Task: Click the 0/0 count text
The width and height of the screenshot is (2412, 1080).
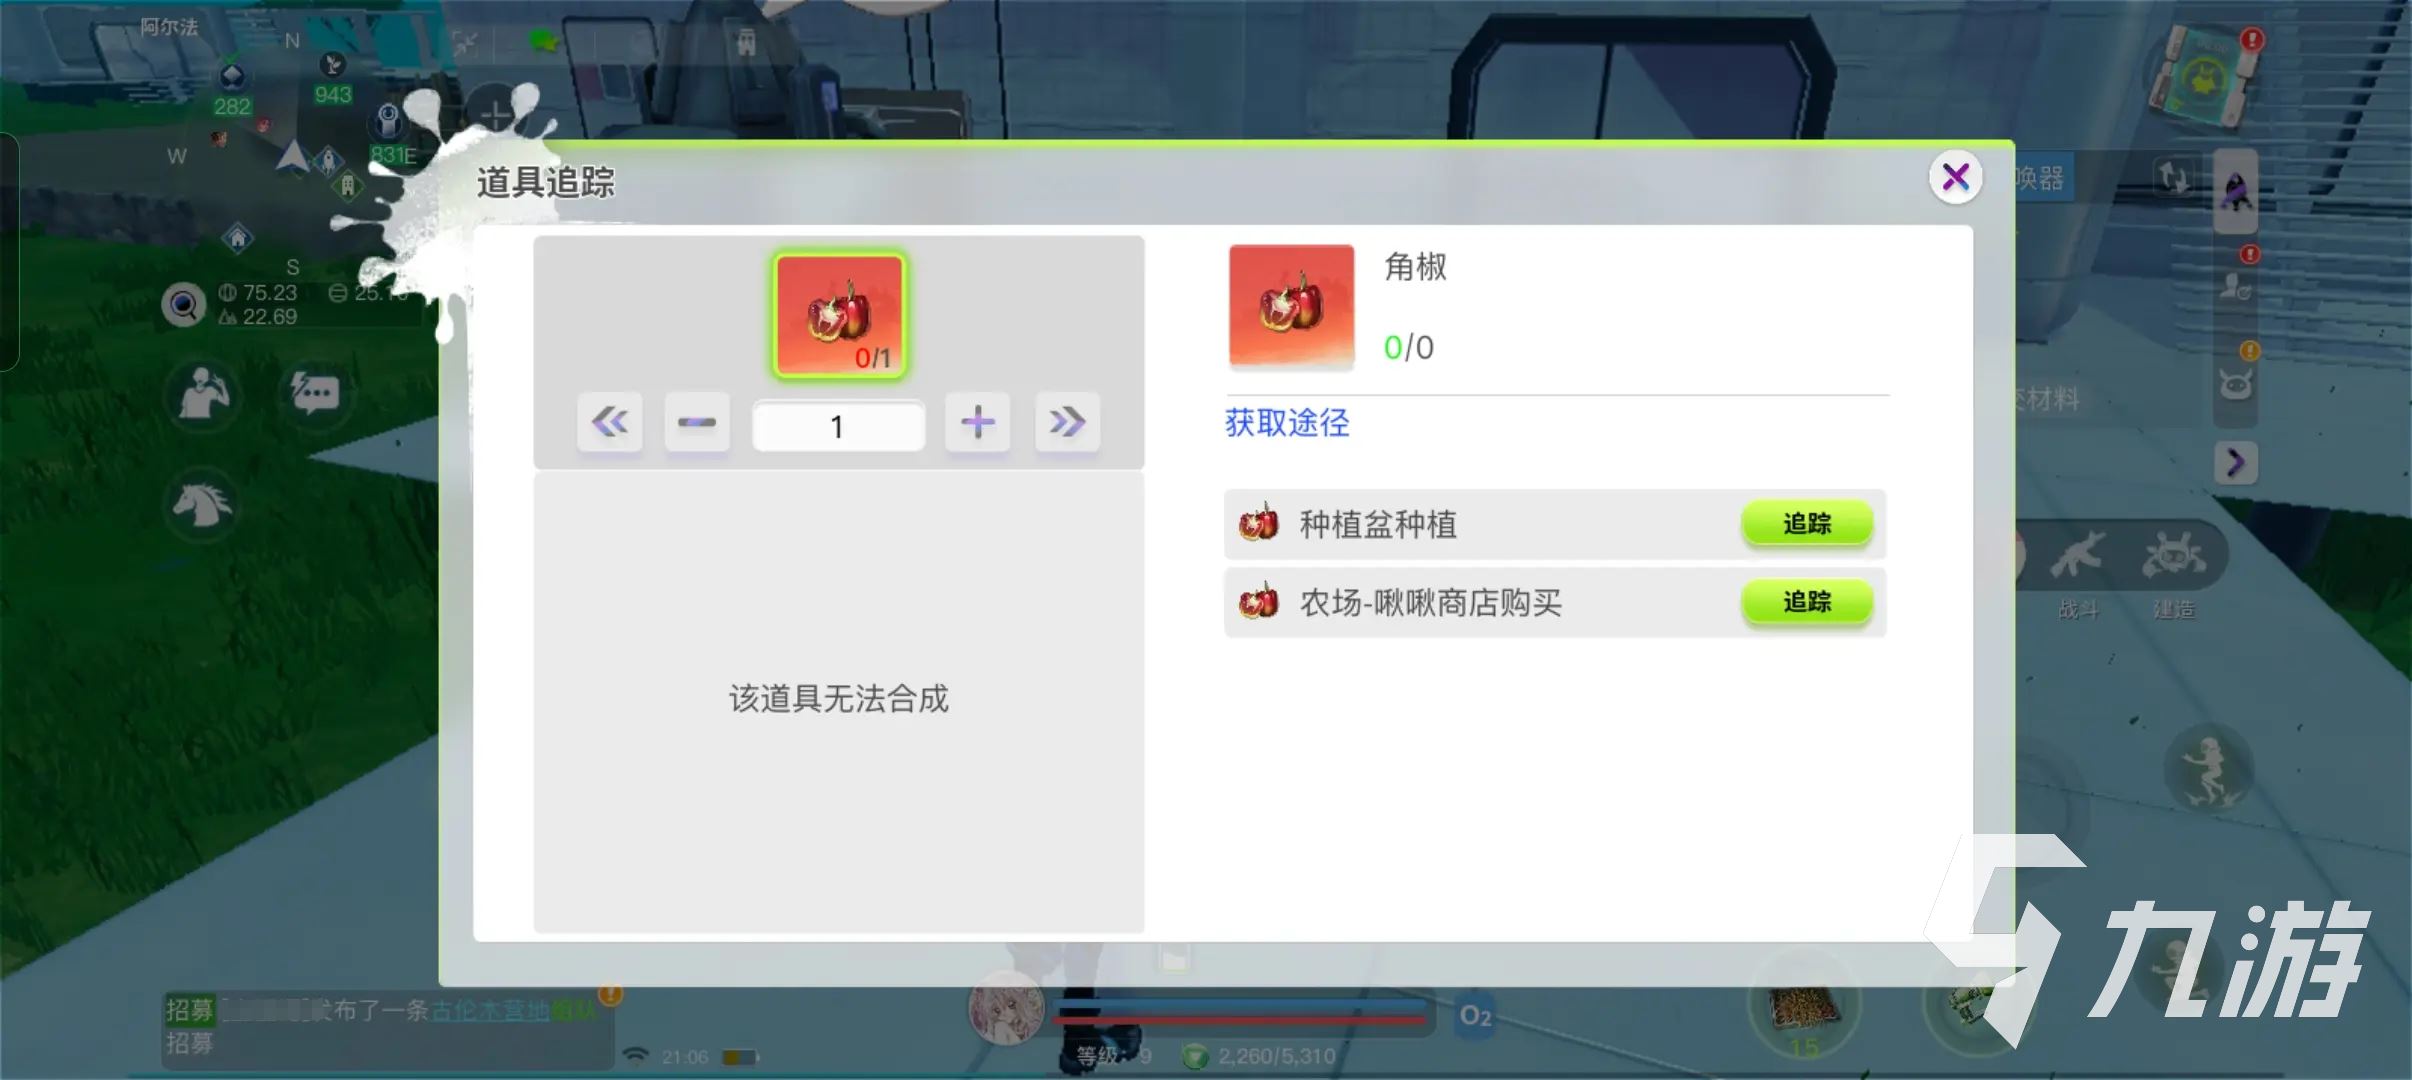Action: [1409, 347]
